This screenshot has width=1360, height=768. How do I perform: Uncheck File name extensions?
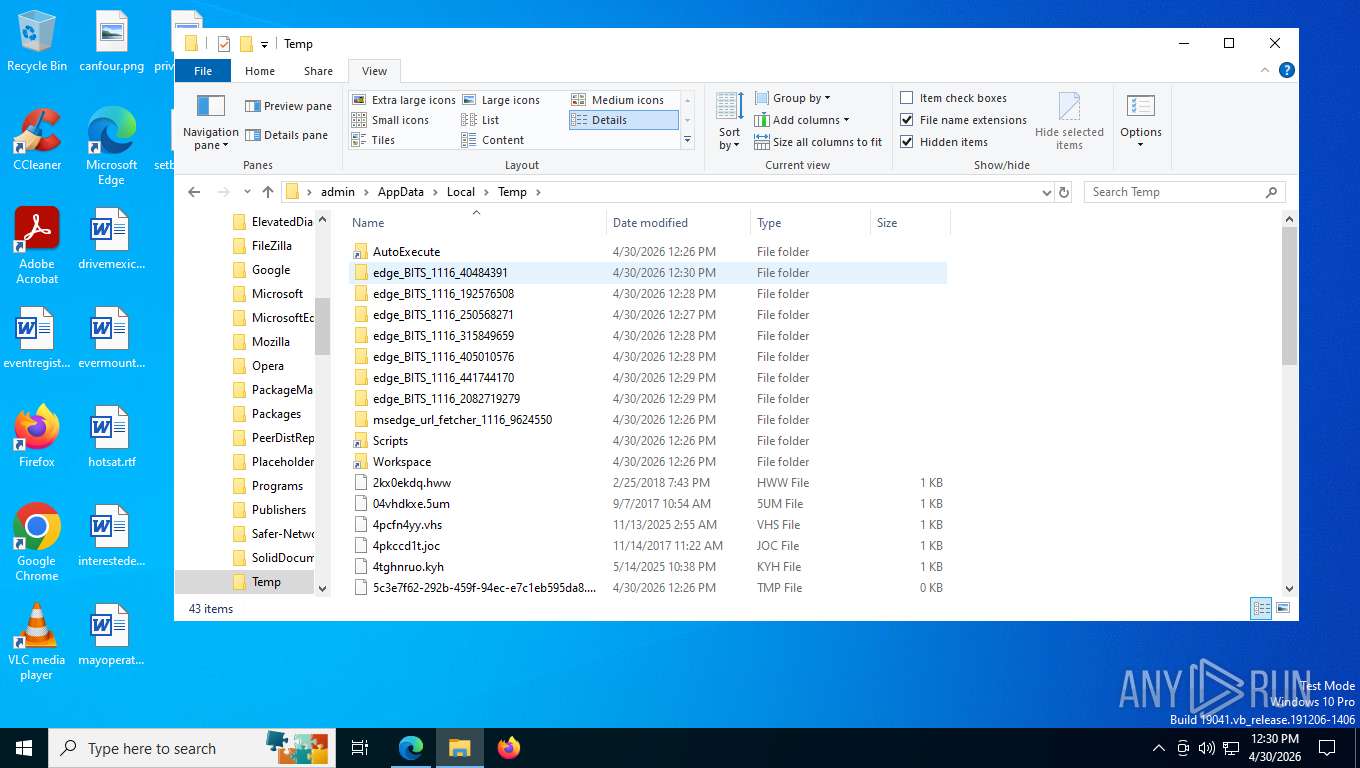coord(963,120)
